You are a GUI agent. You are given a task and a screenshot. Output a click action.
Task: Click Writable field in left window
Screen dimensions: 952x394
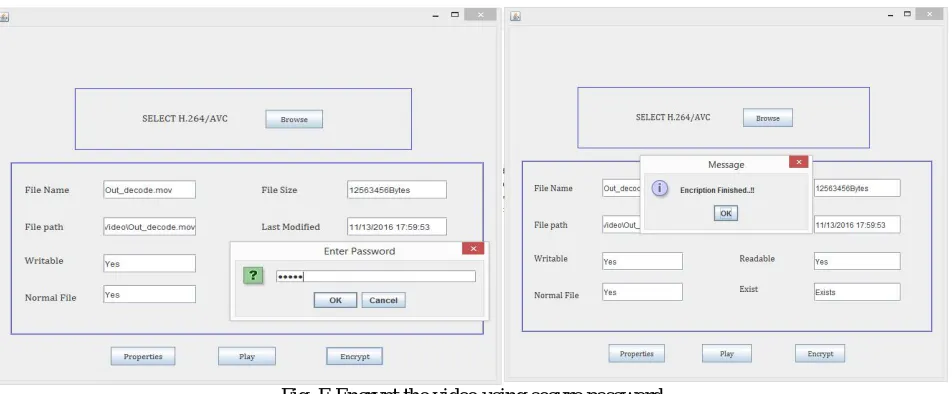pyautogui.click(x=149, y=263)
